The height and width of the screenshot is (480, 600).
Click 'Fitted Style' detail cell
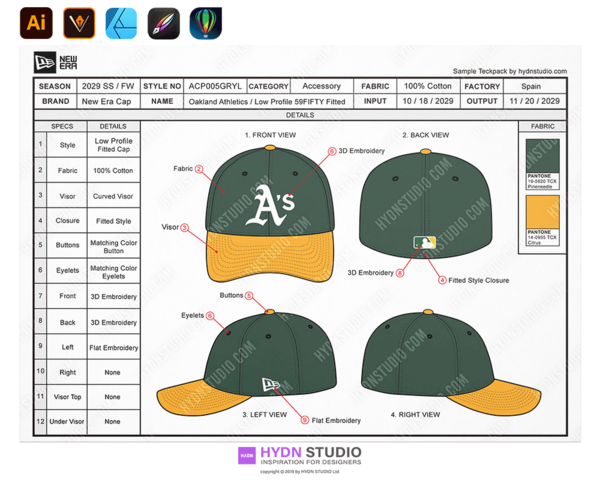coord(114,221)
